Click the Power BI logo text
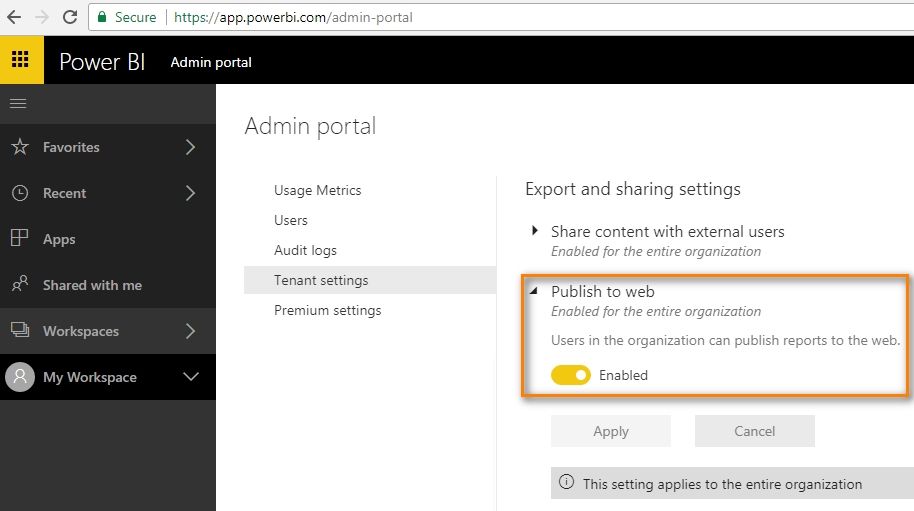Image resolution: width=914 pixels, height=511 pixels. 102,62
